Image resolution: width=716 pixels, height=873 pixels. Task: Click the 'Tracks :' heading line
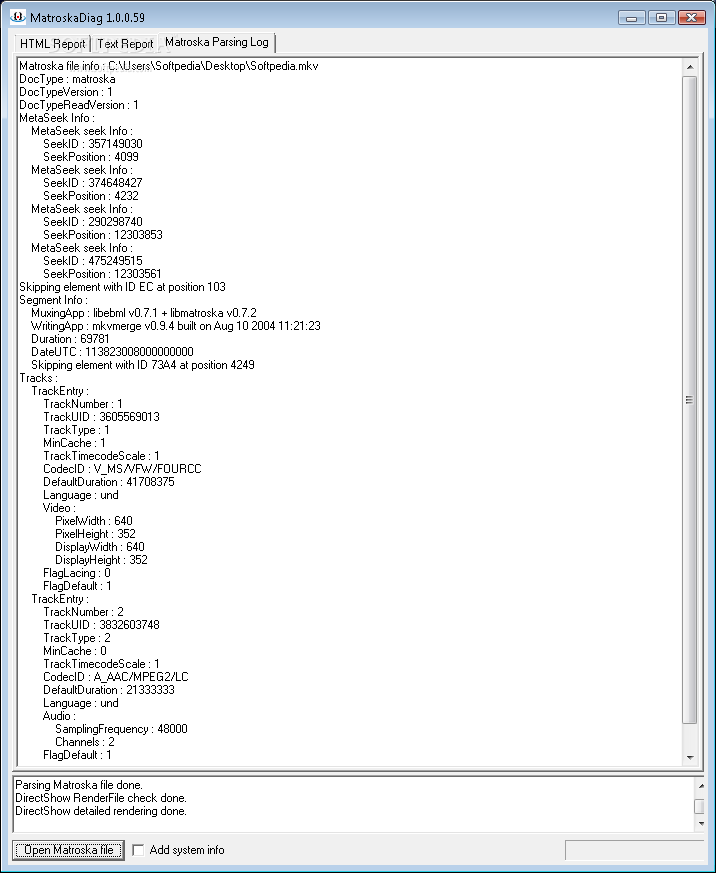coord(38,377)
